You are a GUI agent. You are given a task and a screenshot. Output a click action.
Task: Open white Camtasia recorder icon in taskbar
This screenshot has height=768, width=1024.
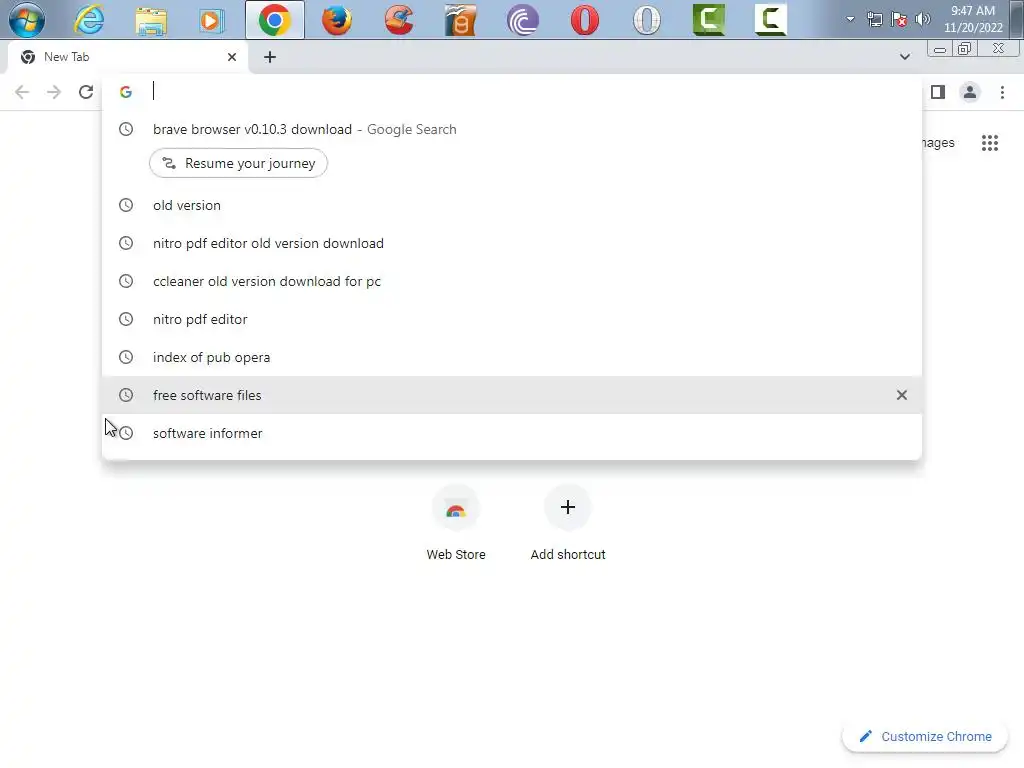771,20
